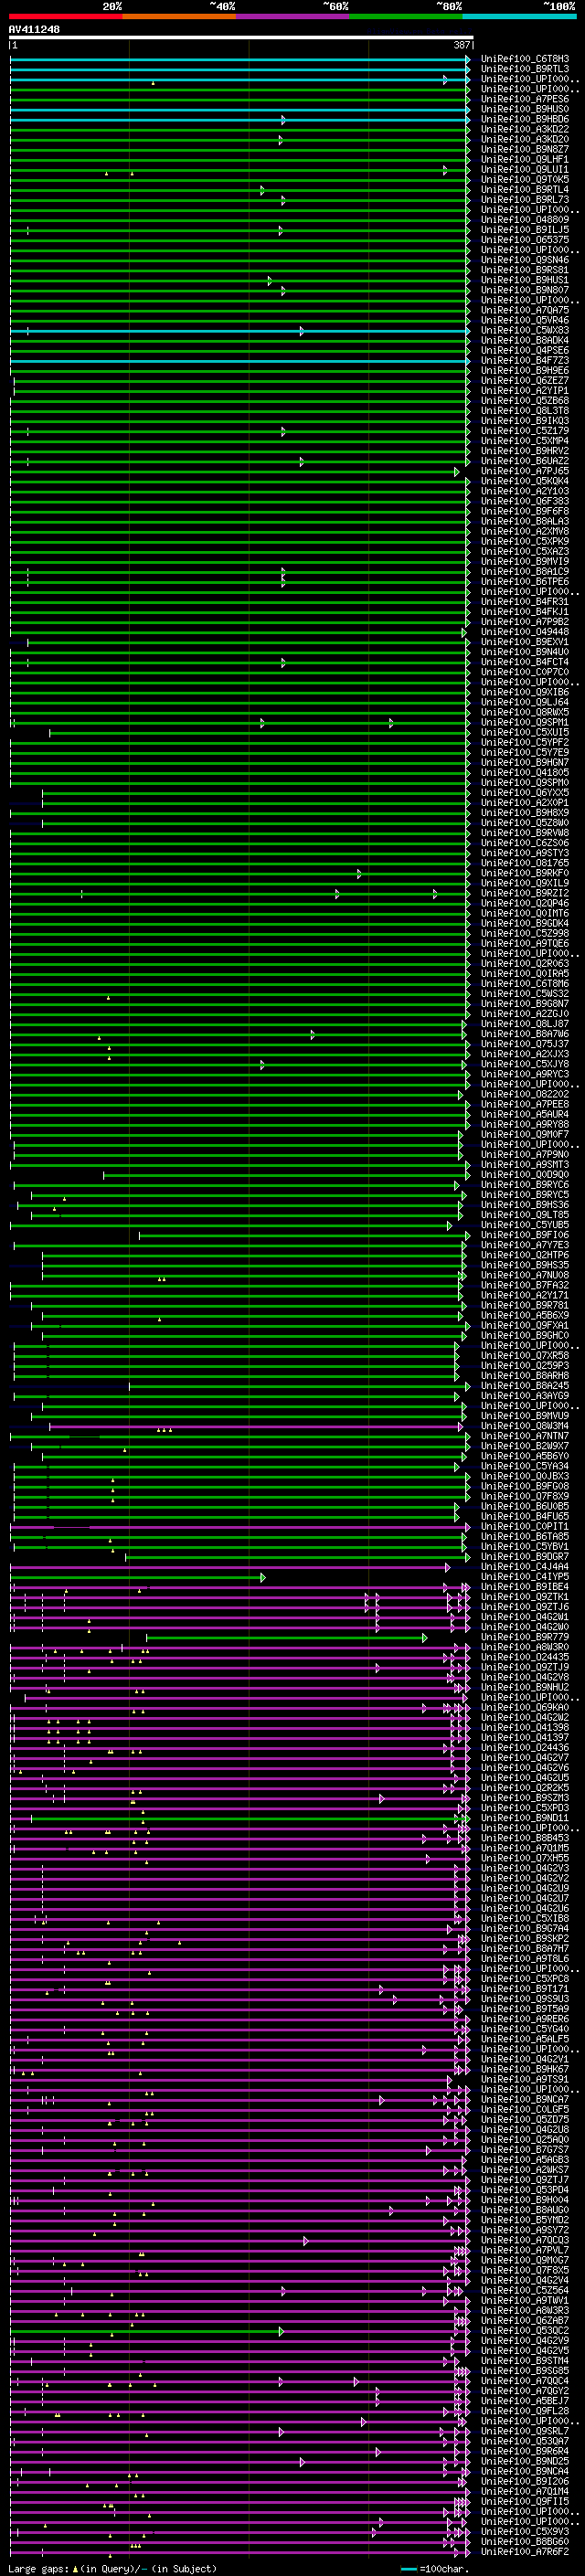Select hit label UniRef100_Q9SRL7
Screen dimensions: 585x2576
click(x=525, y=2432)
